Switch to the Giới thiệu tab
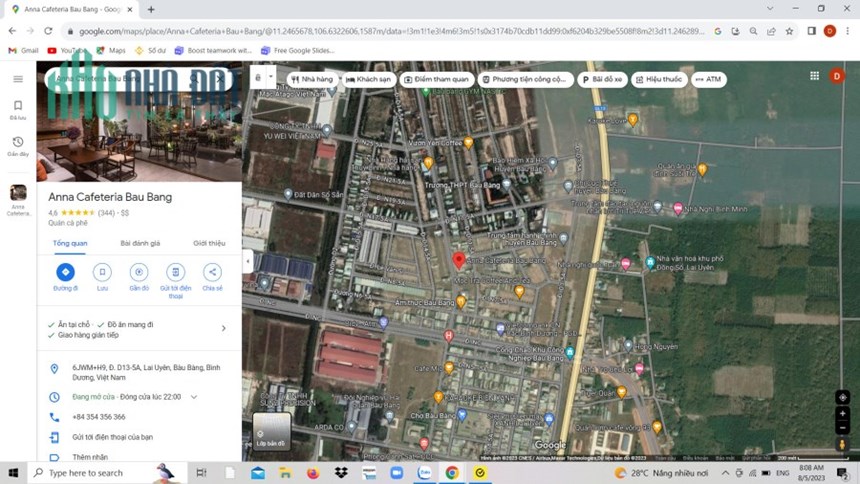860x484 pixels. (x=209, y=243)
